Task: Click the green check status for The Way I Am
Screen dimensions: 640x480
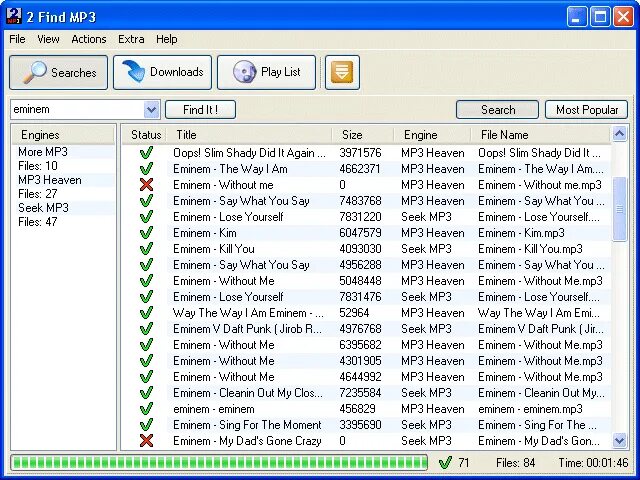Action: [x=146, y=169]
